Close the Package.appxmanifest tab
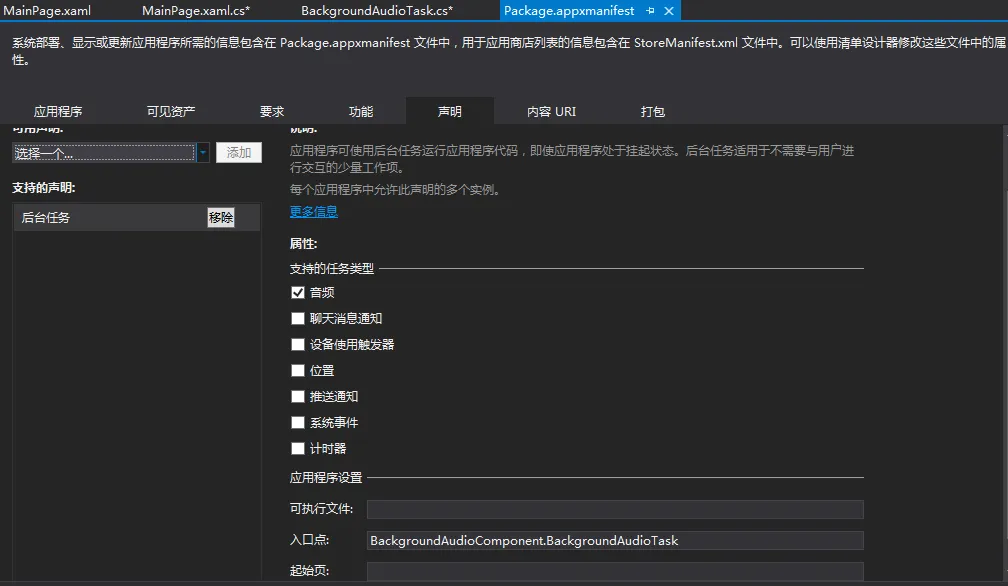This screenshot has width=1008, height=586. pos(669,11)
